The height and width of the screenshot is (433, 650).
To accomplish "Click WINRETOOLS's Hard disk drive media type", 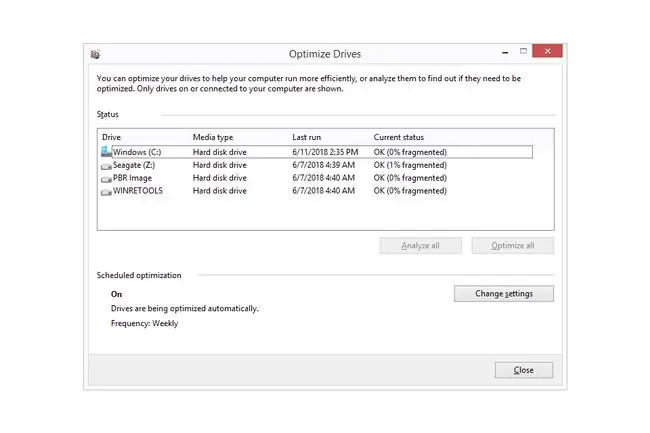I will tap(220, 191).
